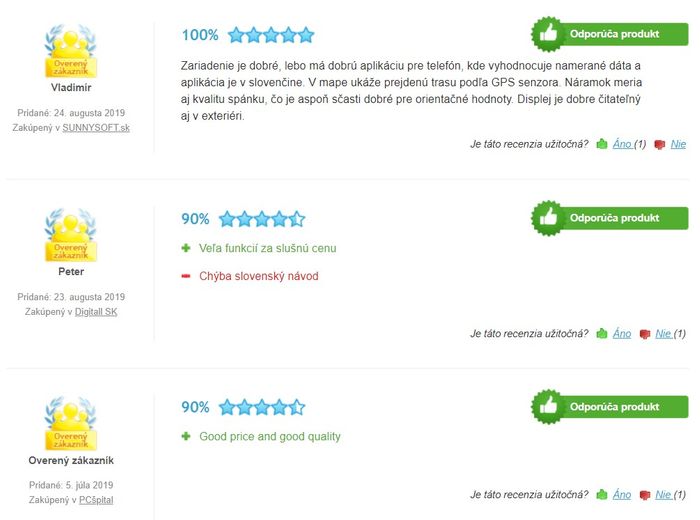The width and height of the screenshot is (700, 520).
Task: Open the SUNNYSOFT.sk shop link
Action: tap(96, 128)
